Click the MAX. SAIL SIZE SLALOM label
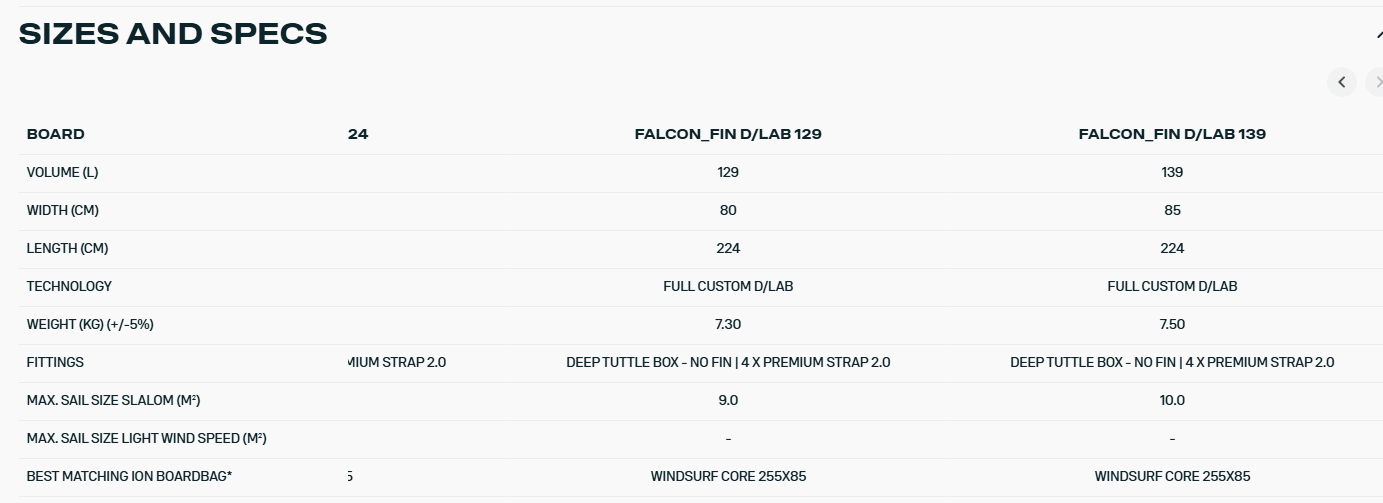The width and height of the screenshot is (1383, 503). point(113,400)
